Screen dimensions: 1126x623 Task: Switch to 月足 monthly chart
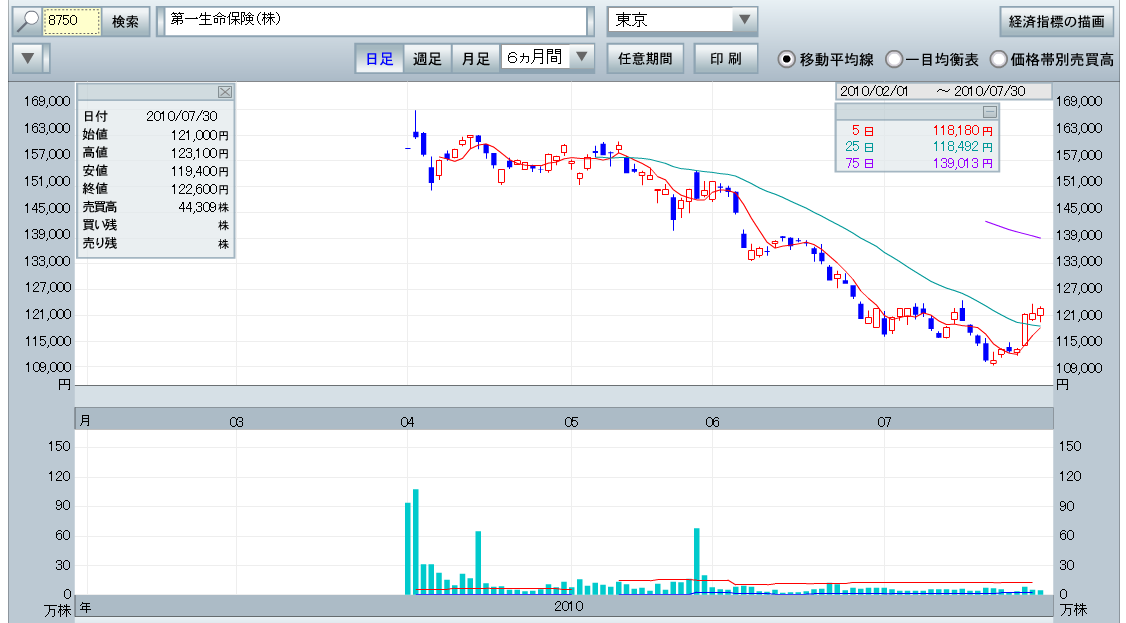pyautogui.click(x=475, y=59)
